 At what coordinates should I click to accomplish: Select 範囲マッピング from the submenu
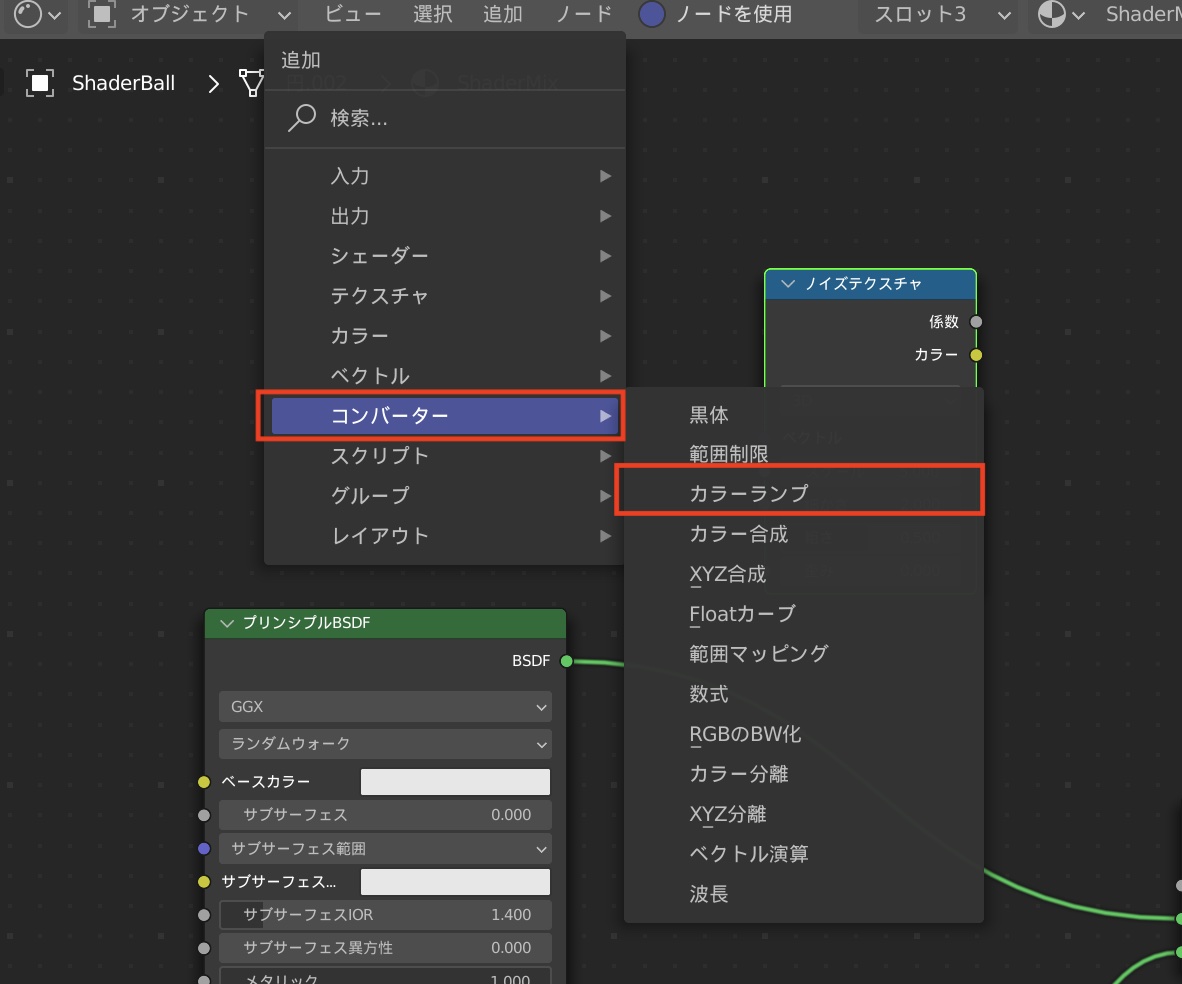(x=759, y=653)
